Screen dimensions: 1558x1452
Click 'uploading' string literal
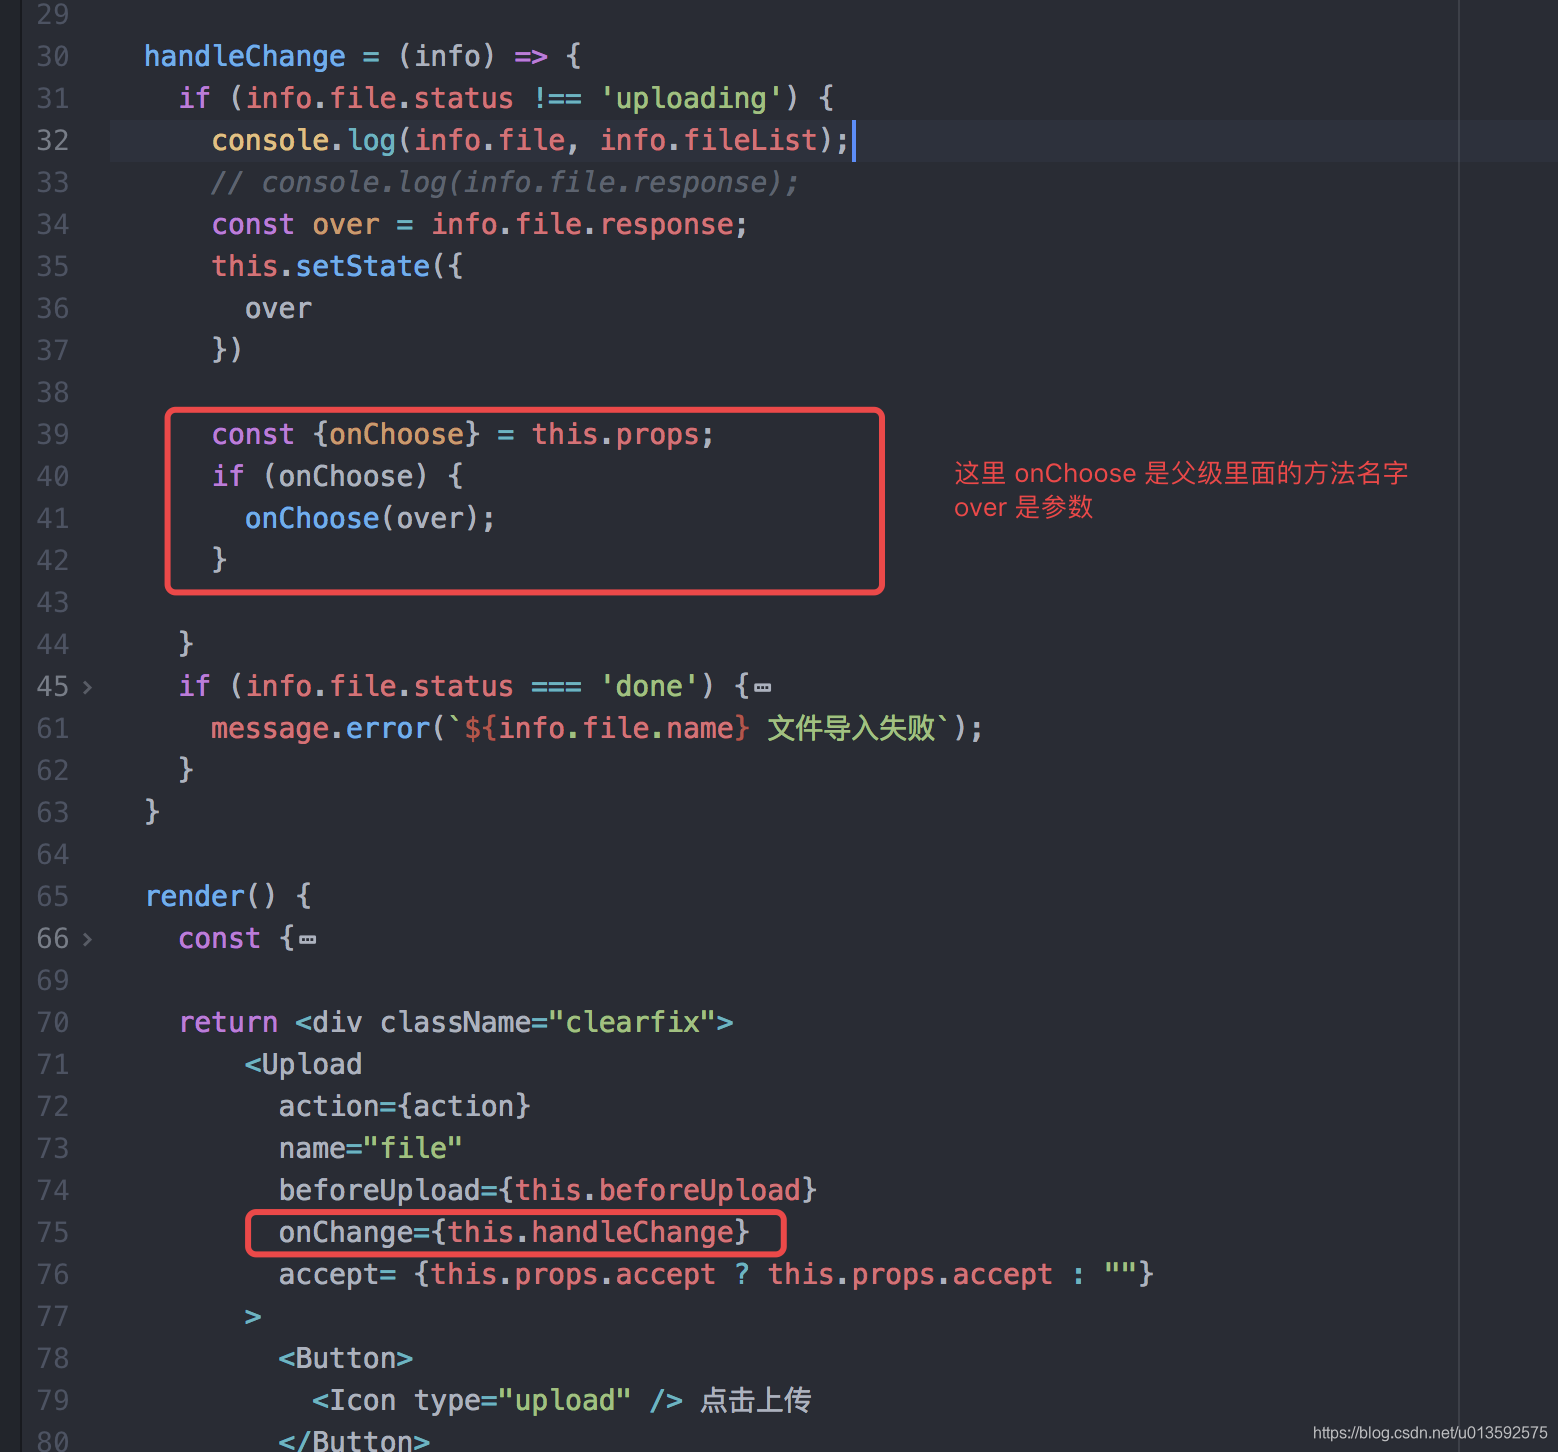click(x=690, y=98)
